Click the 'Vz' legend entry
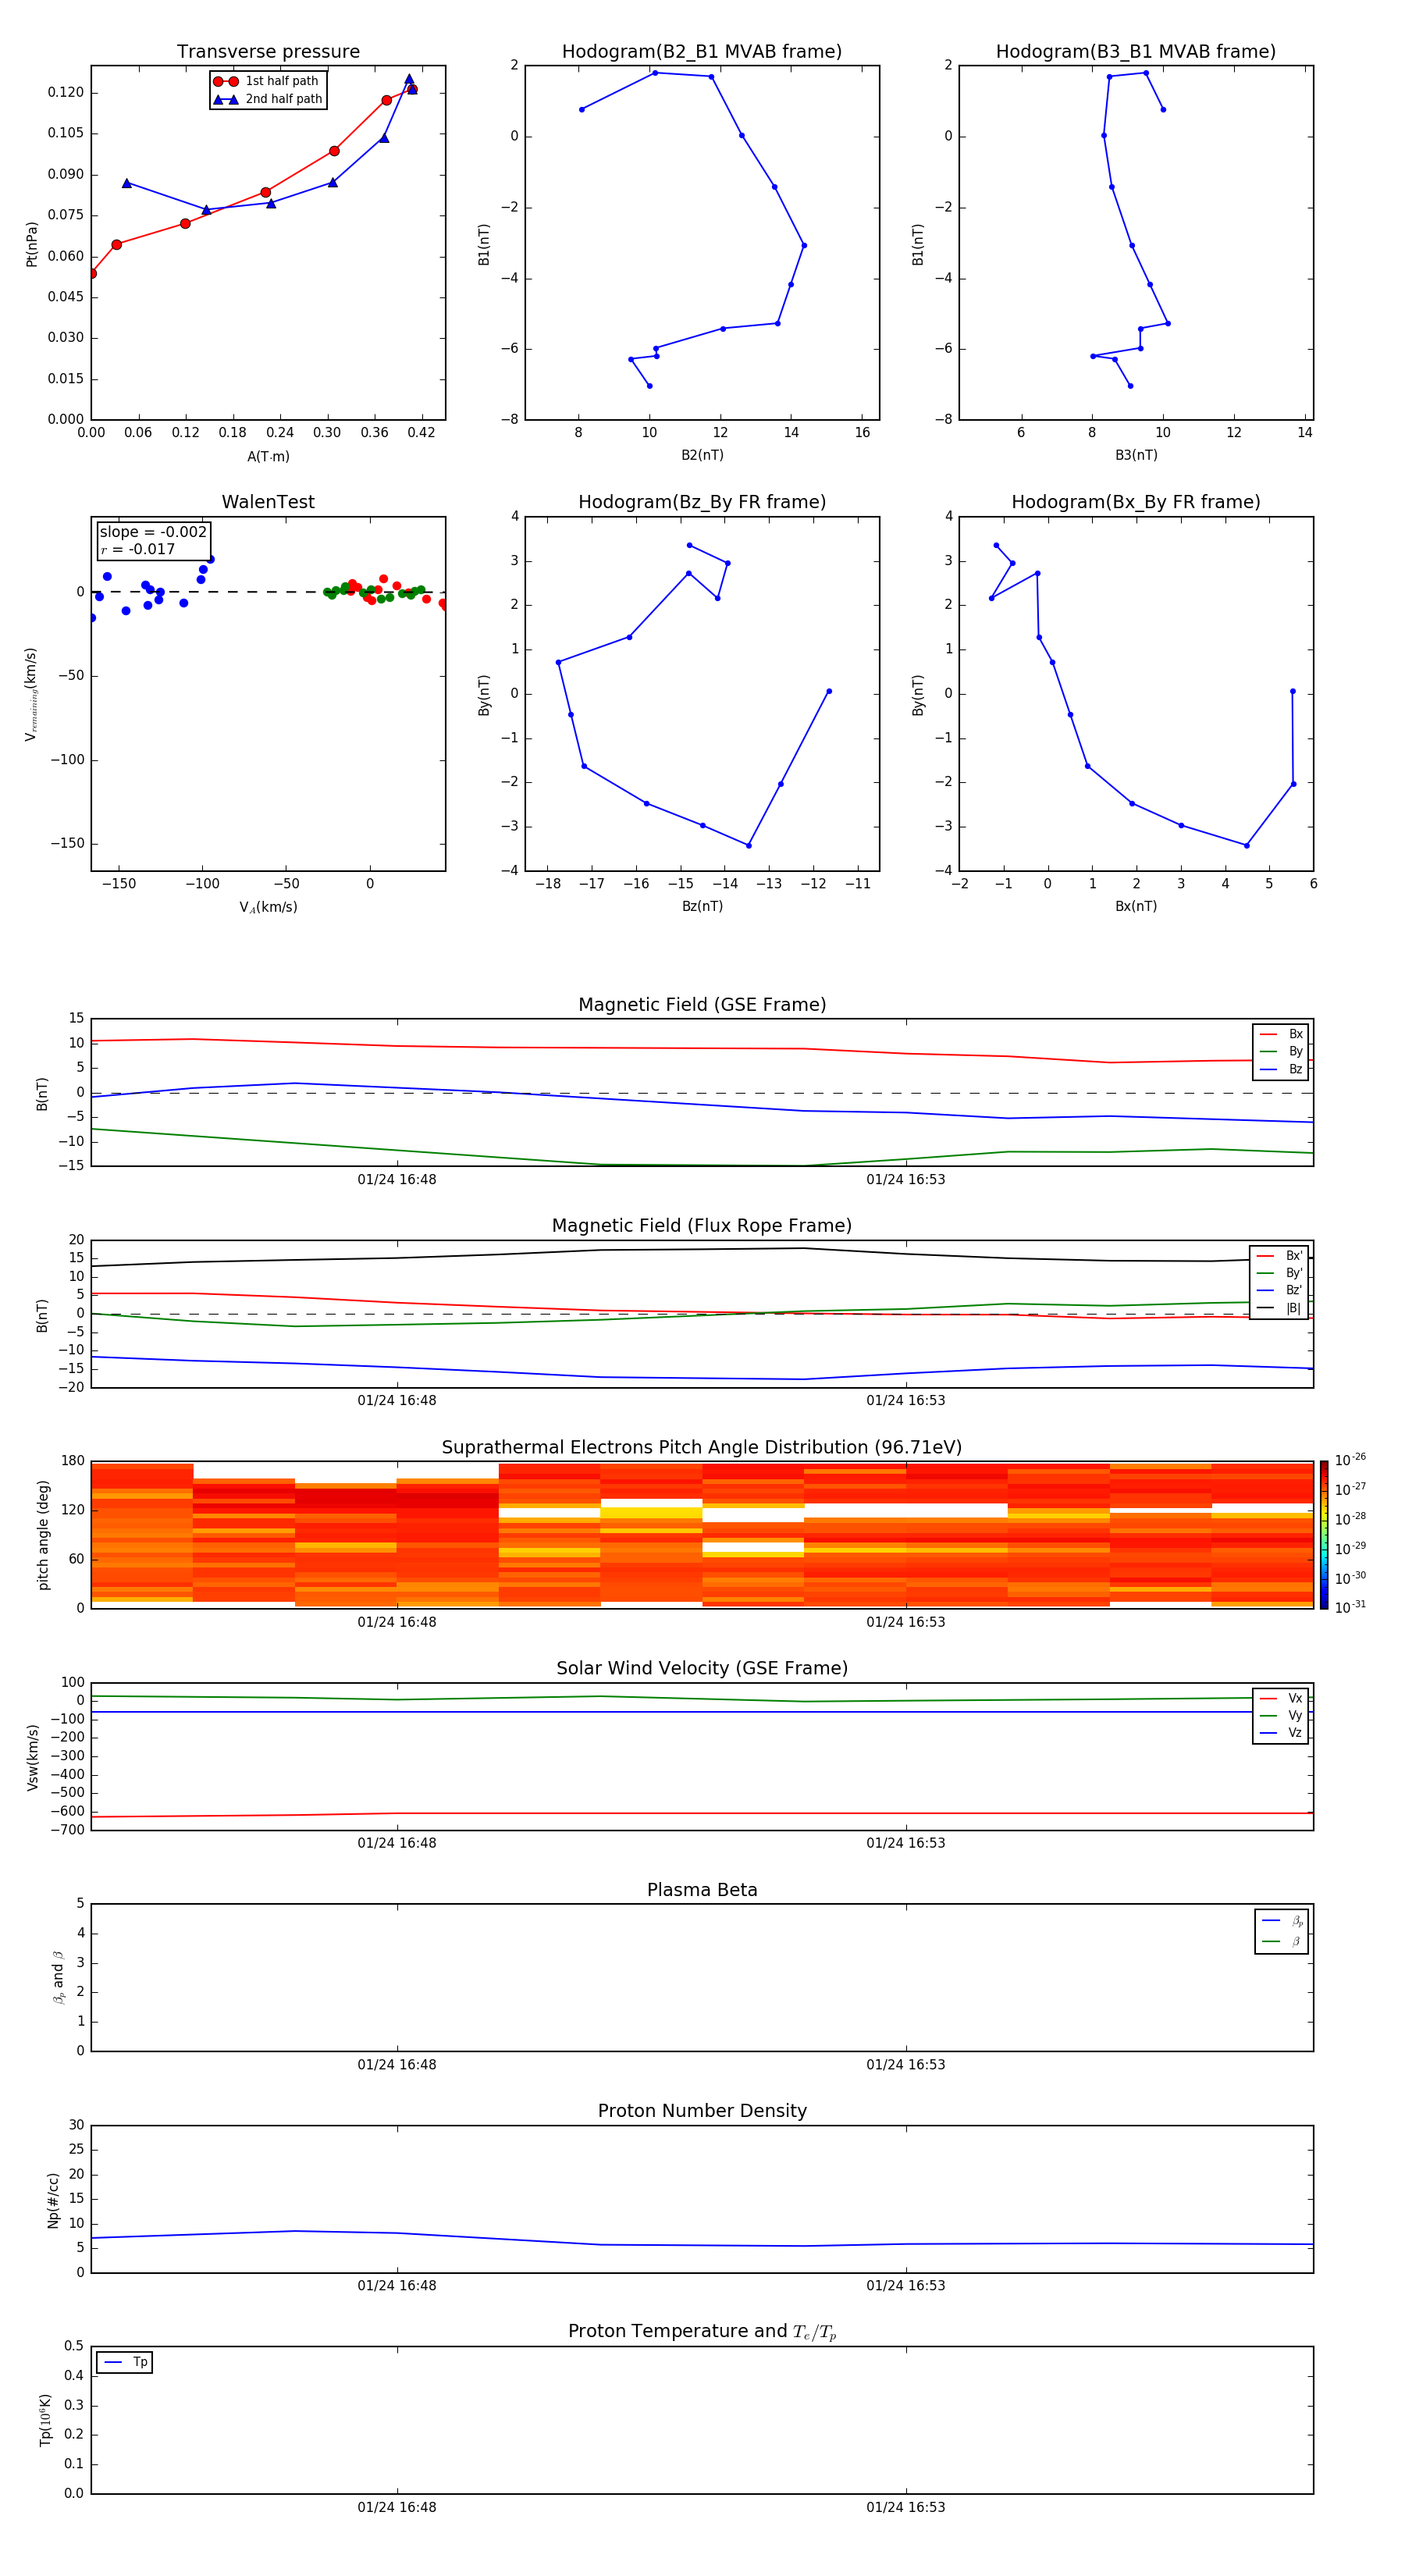 [1281, 1733]
